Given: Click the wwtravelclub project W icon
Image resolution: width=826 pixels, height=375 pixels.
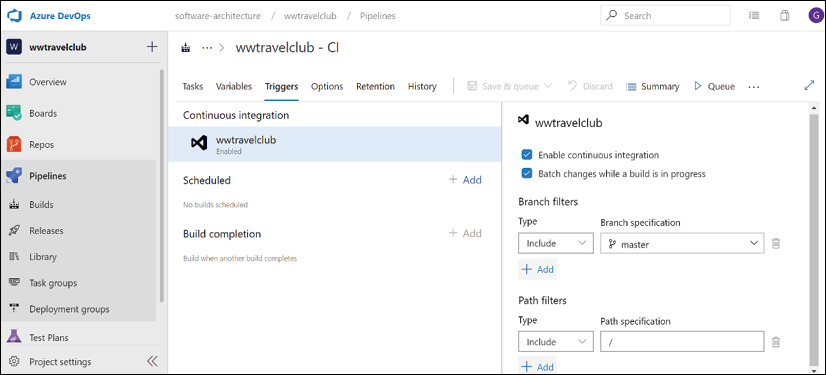Looking at the screenshot, I should tap(14, 47).
